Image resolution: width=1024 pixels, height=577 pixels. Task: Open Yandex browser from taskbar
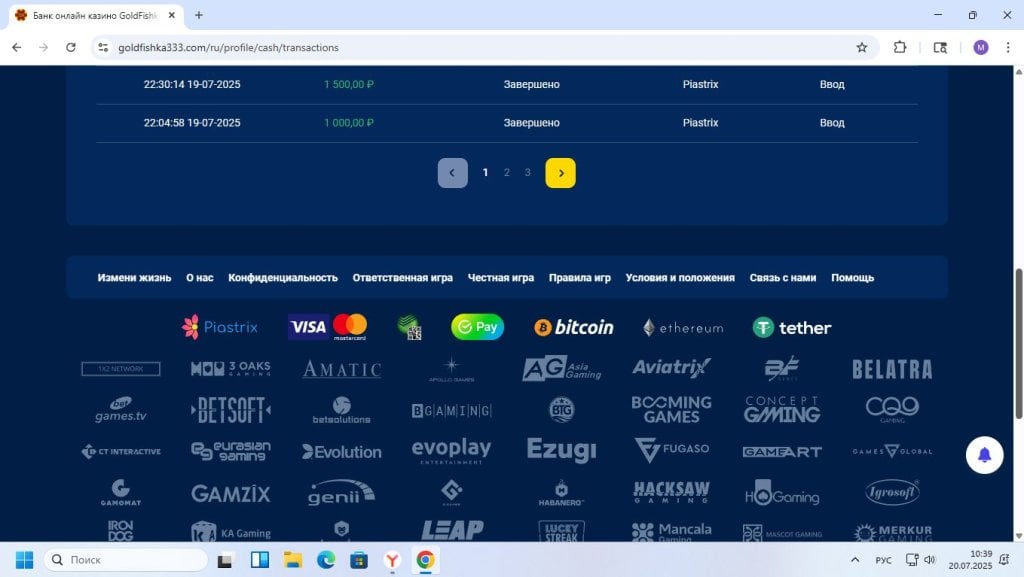pos(392,560)
